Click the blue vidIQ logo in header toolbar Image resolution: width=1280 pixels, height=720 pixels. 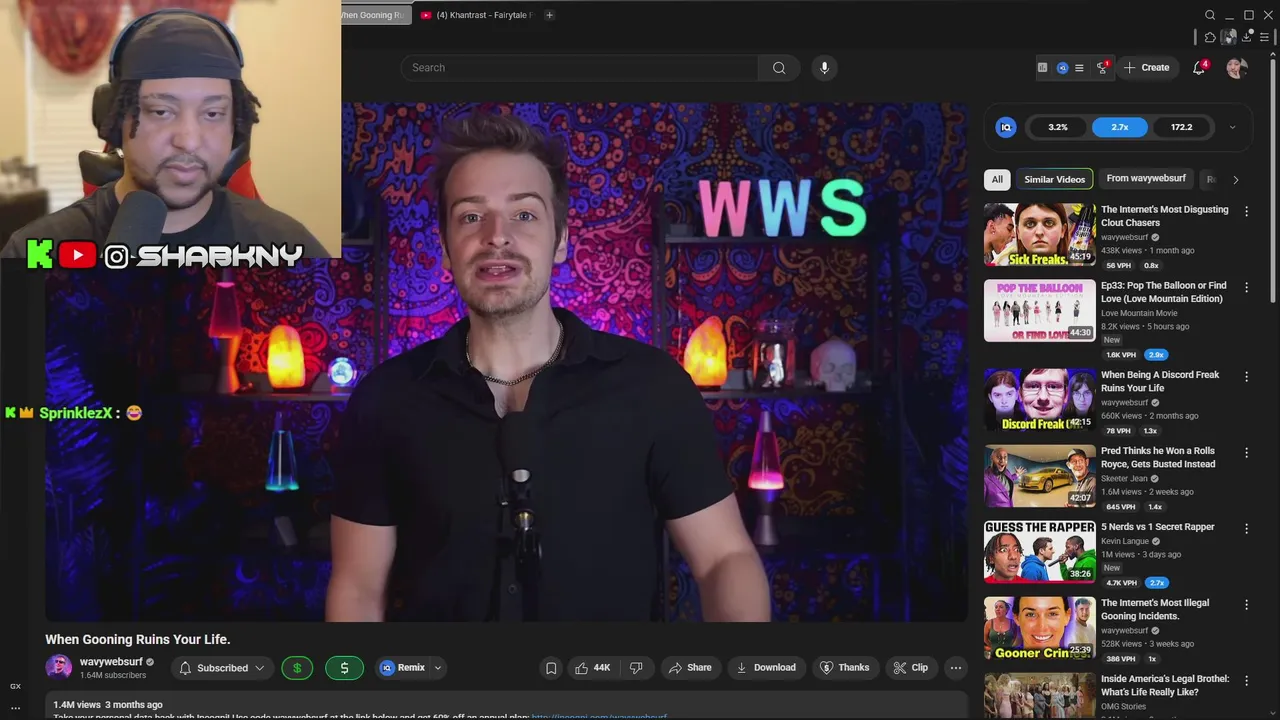click(x=1062, y=68)
